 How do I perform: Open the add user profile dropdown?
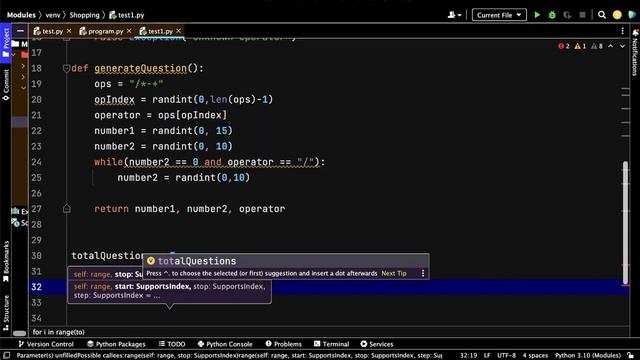(454, 15)
